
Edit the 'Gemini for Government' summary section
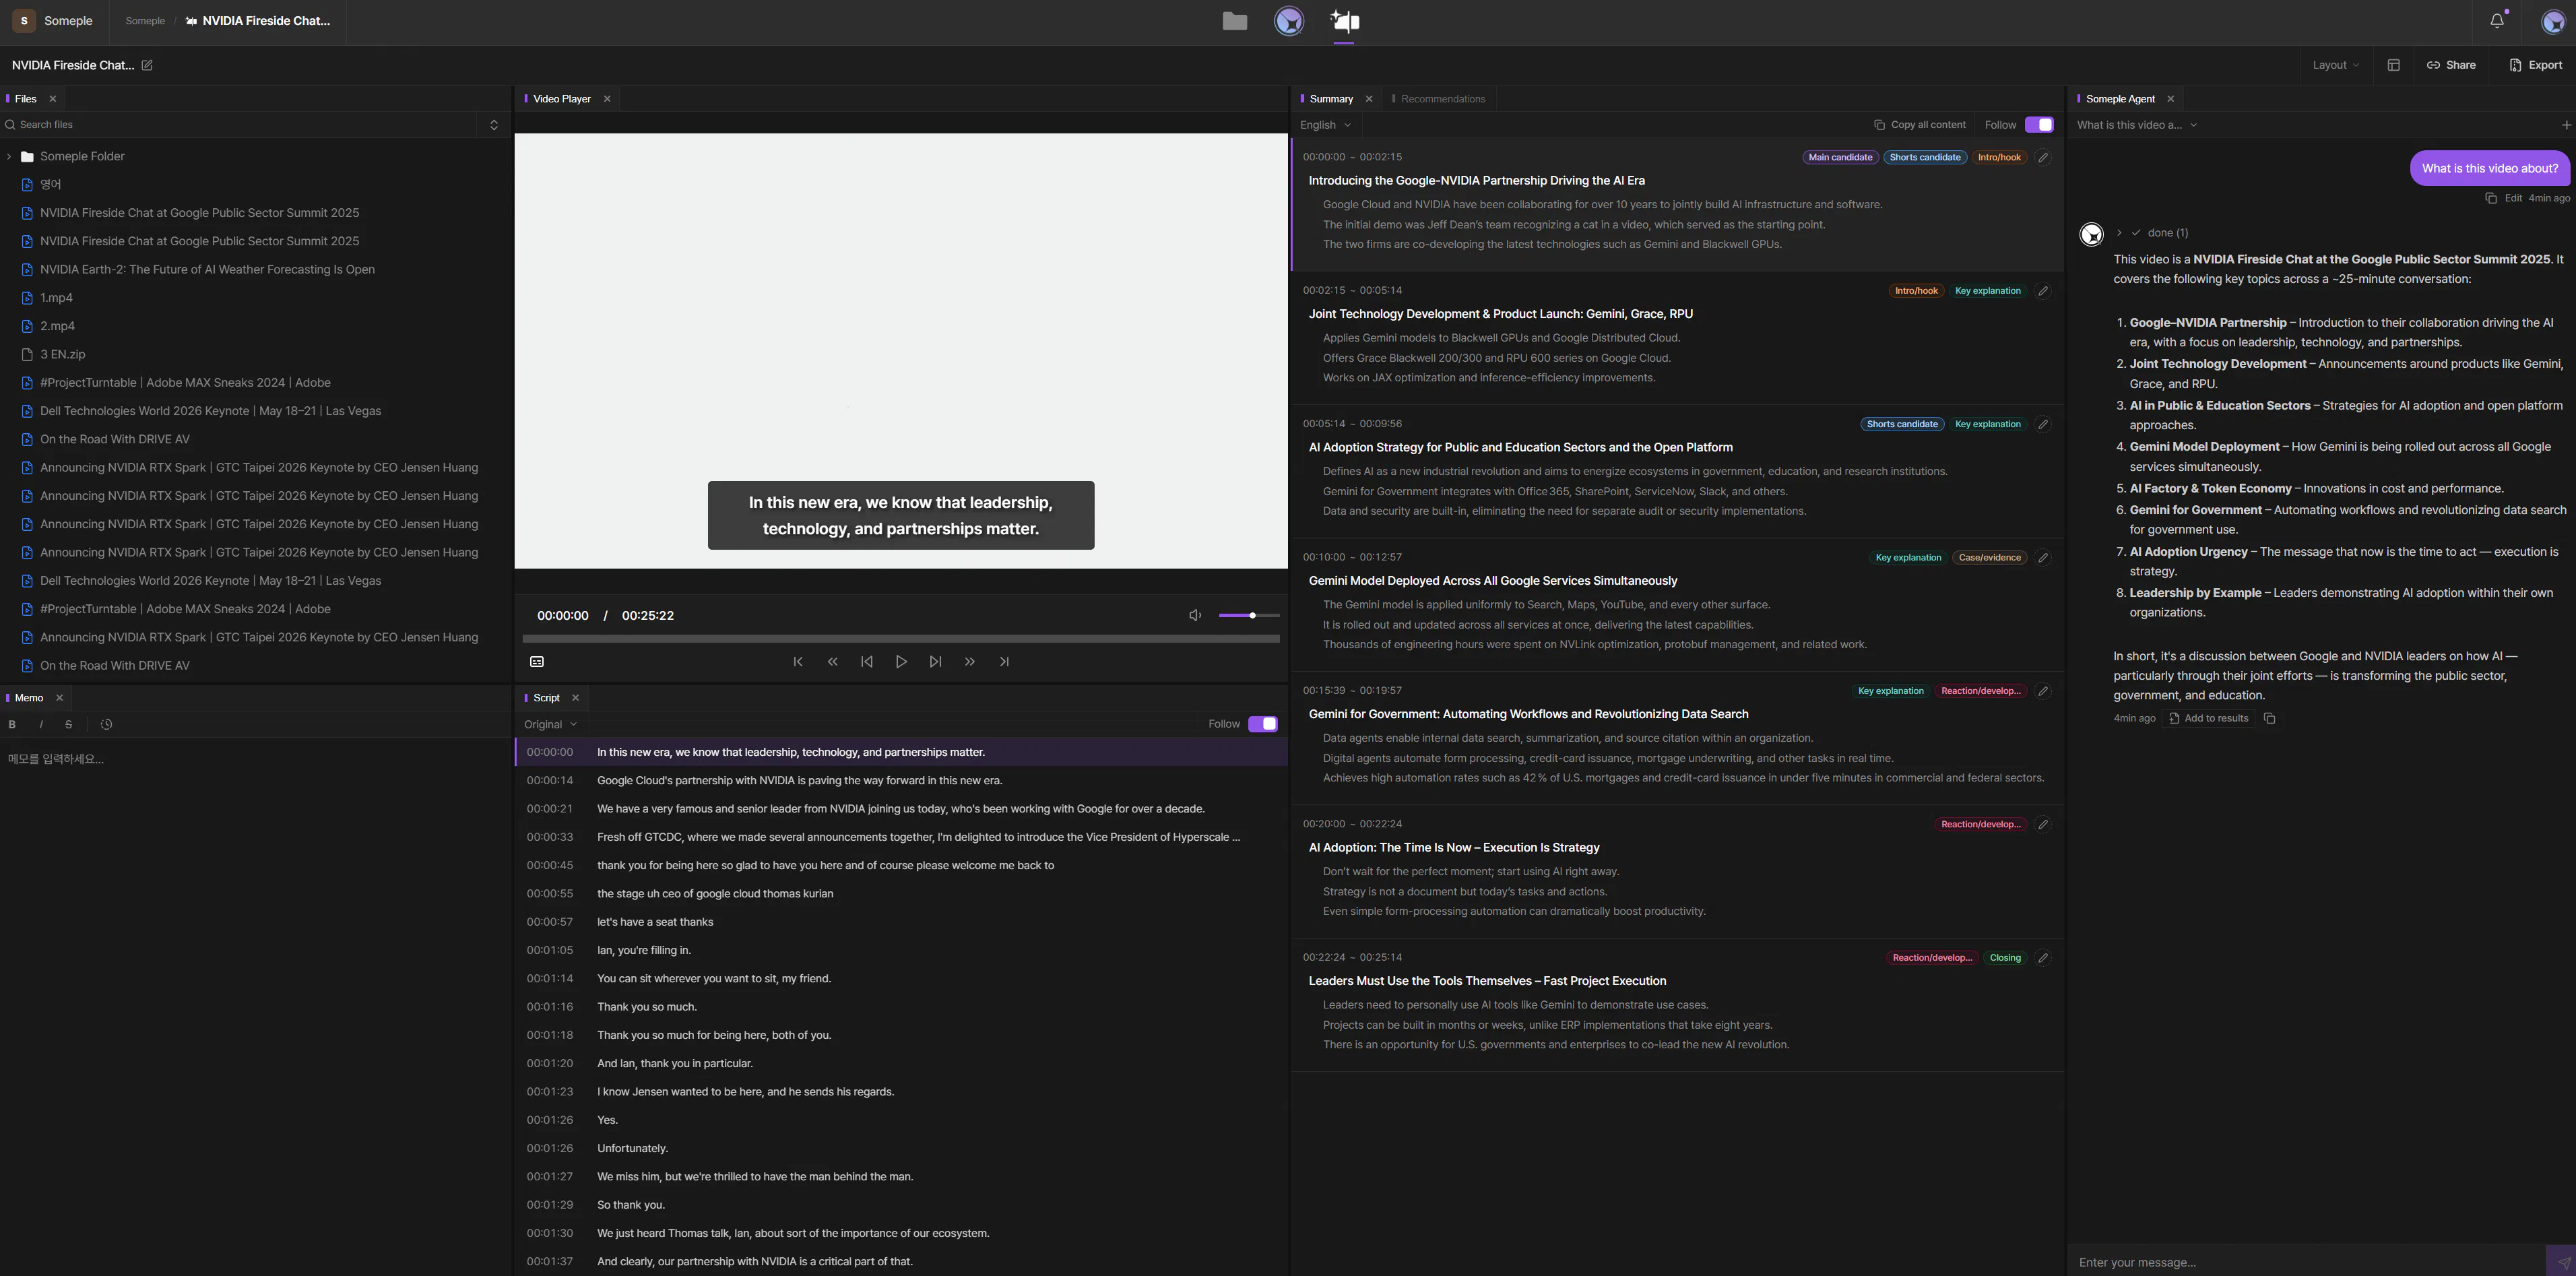[2043, 691]
